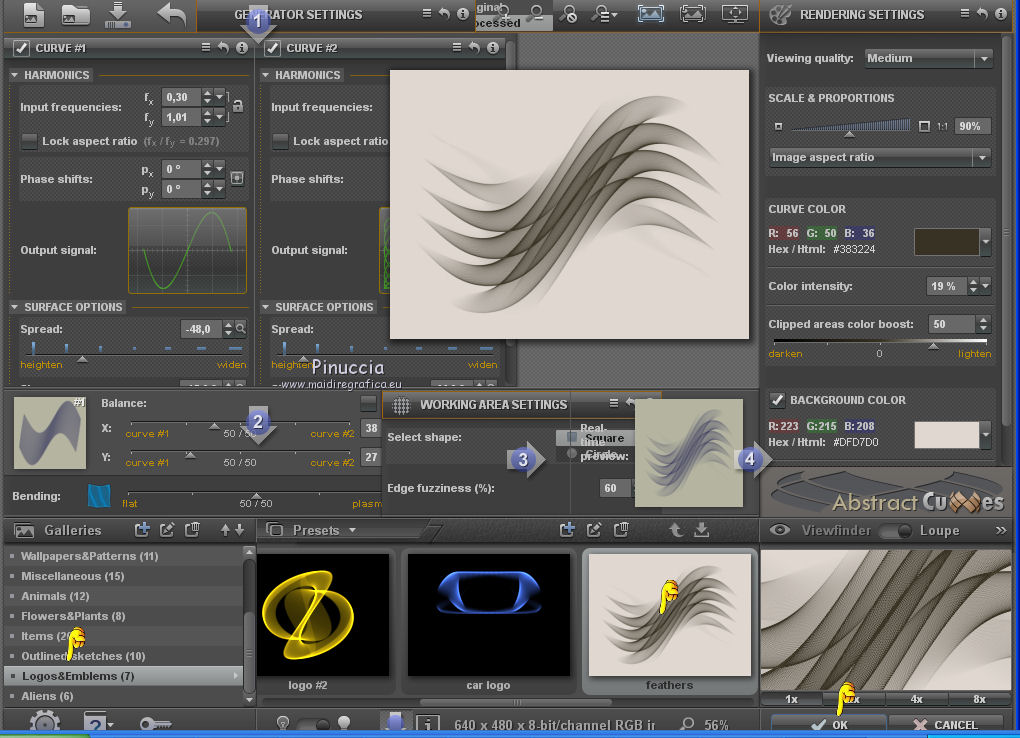
Task: Uncheck the Background Color checkbox
Action: coord(777,400)
